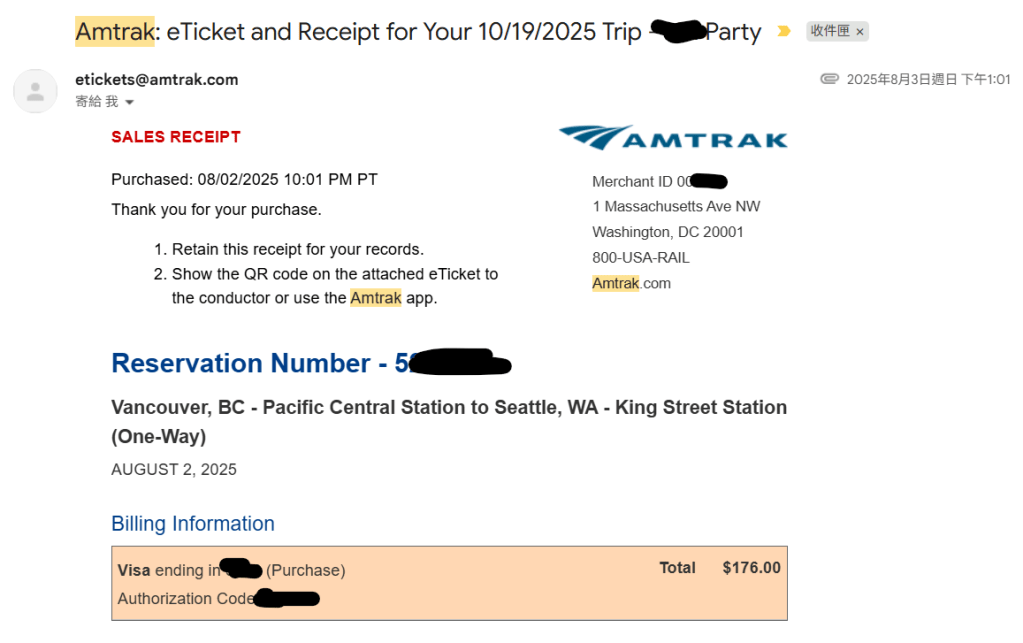
Task: Click the paperclip attachment icon
Action: point(829,79)
